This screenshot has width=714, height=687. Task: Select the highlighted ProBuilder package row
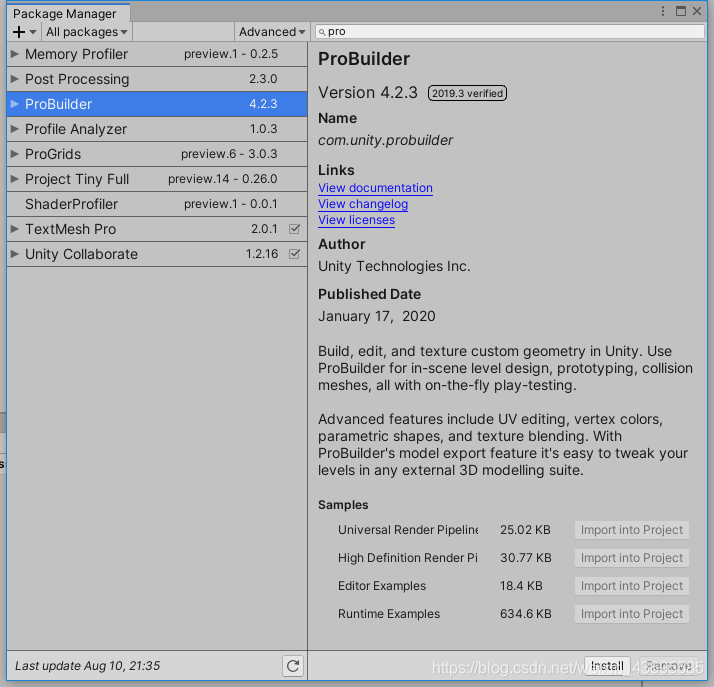click(157, 104)
